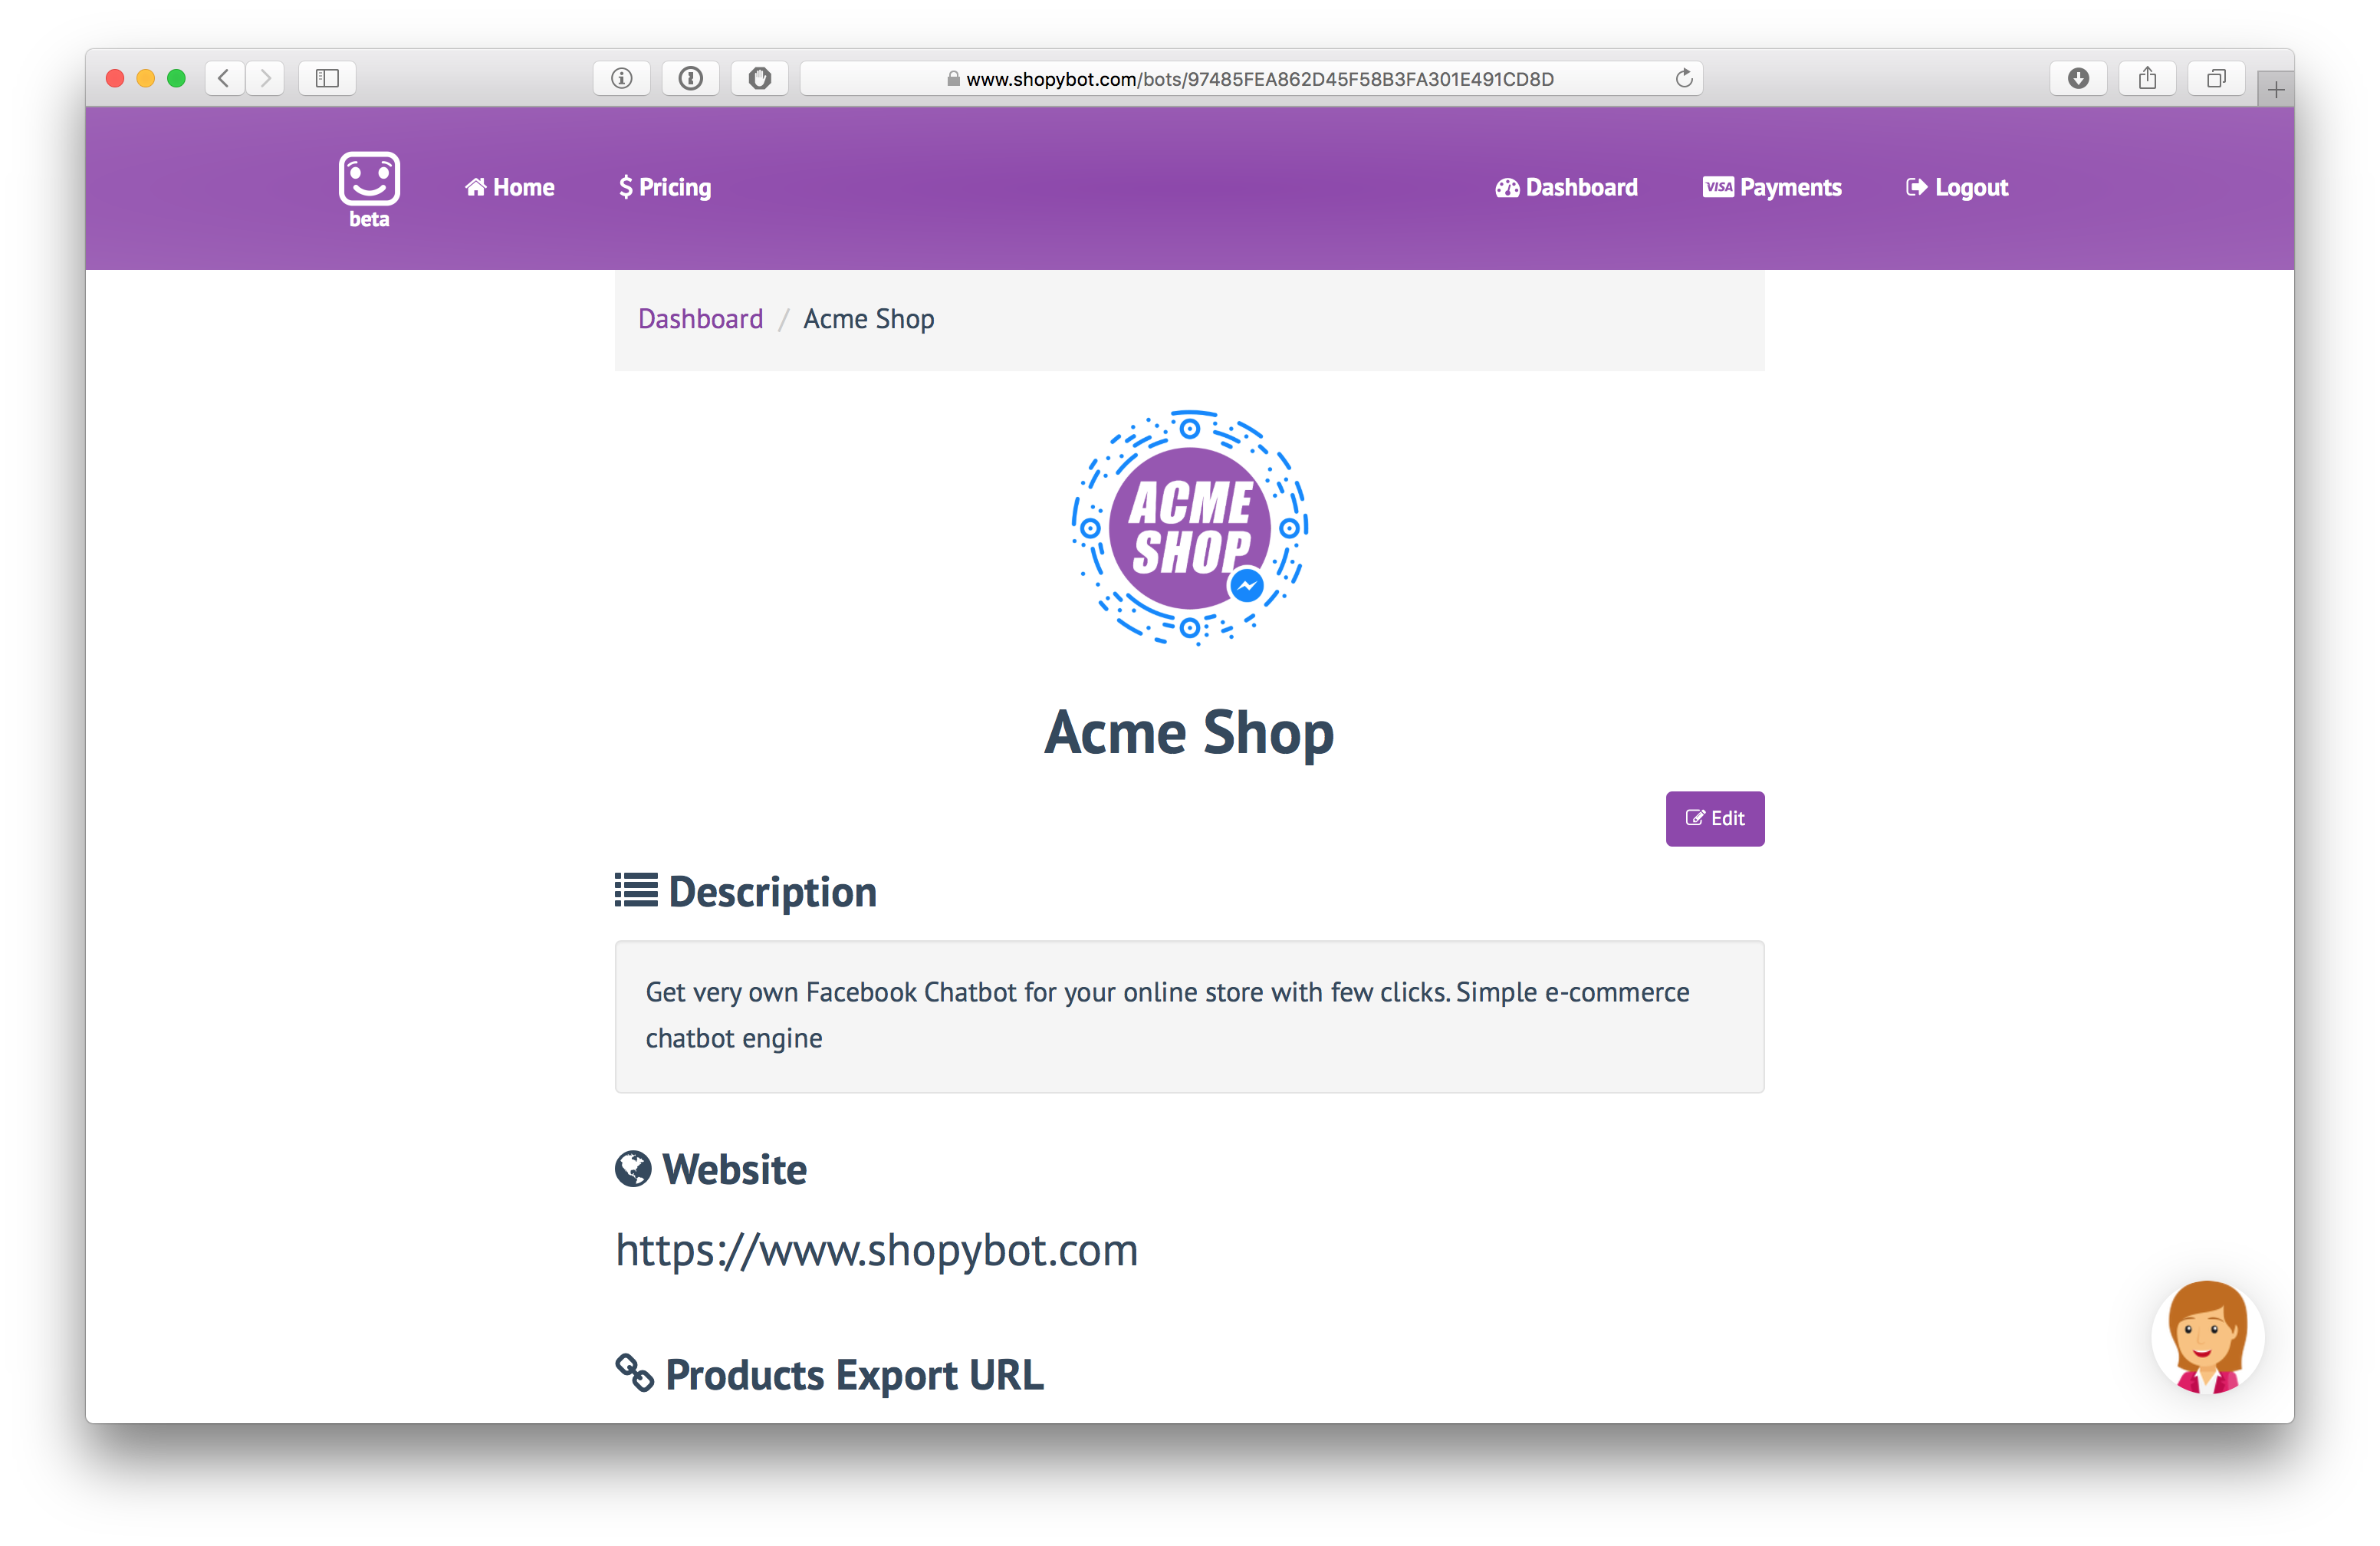Image resolution: width=2380 pixels, height=1546 pixels.
Task: Go forward in browser history
Action: pos(265,78)
